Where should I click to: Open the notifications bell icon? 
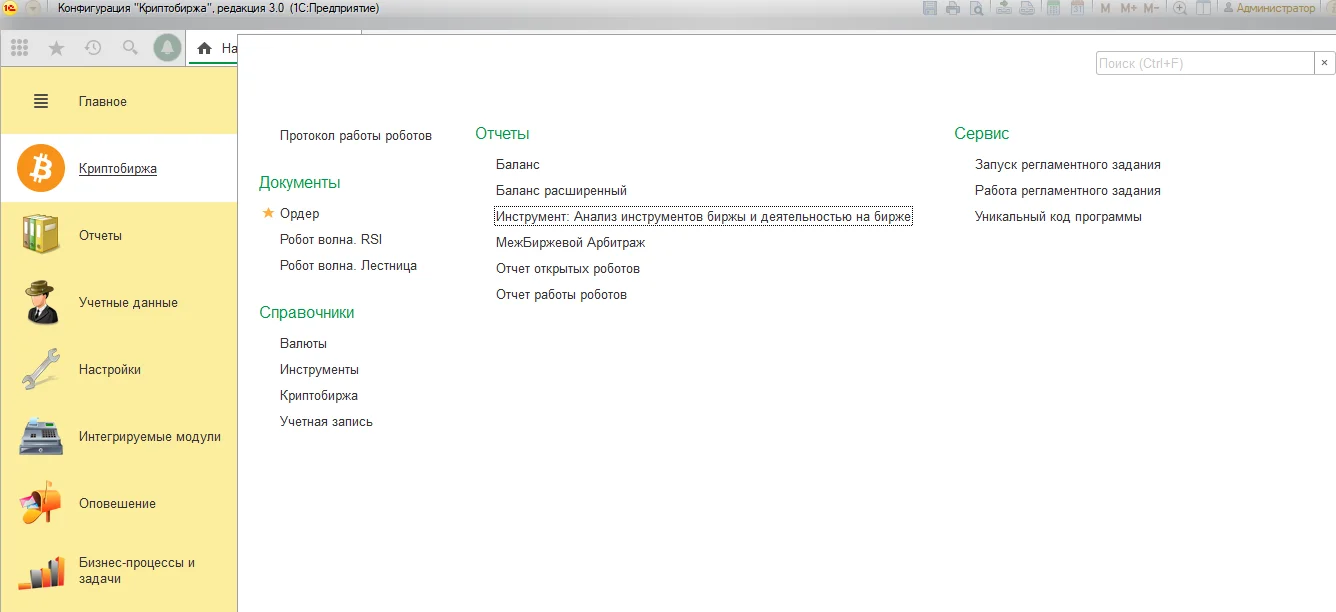(x=167, y=47)
